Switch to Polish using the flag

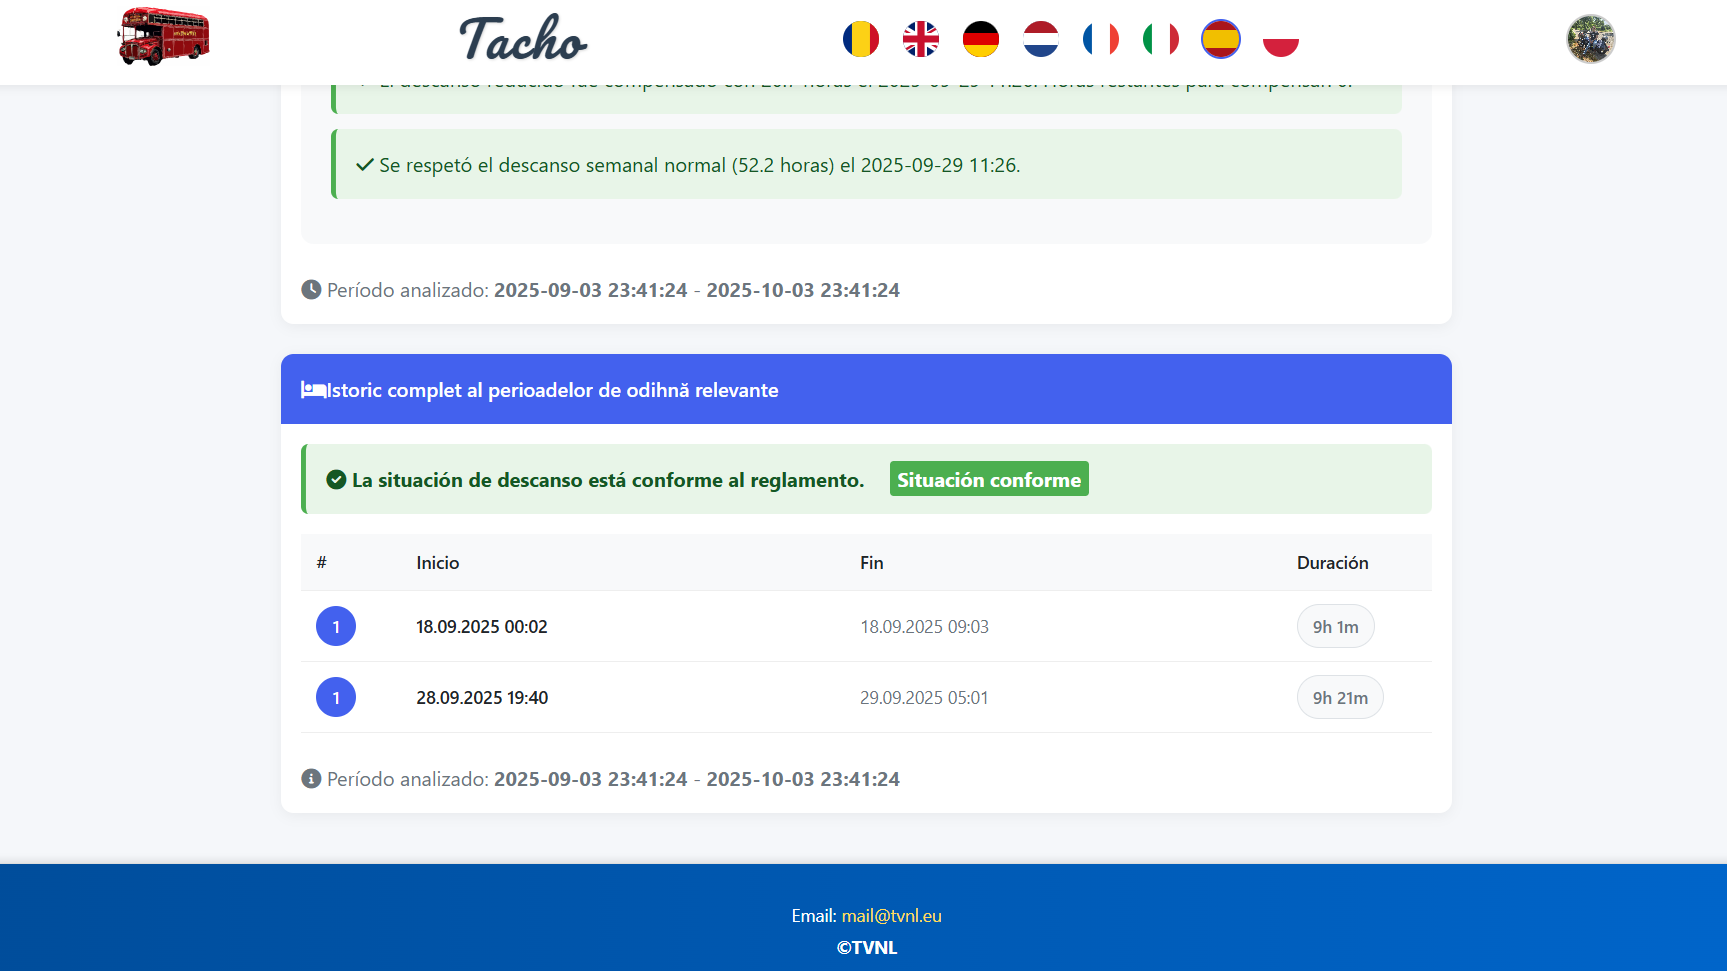(1280, 40)
